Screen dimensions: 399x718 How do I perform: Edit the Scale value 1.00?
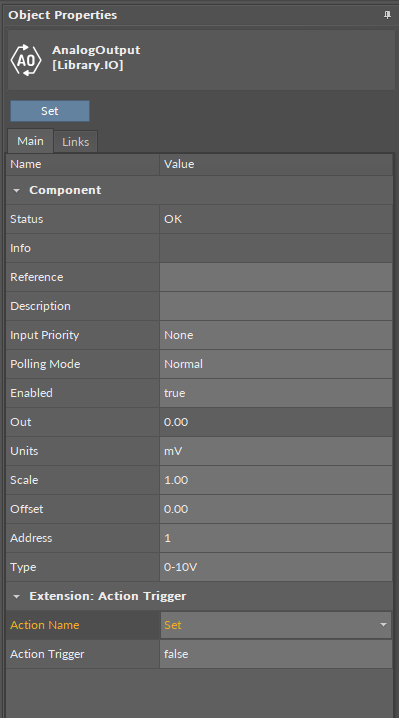276,480
